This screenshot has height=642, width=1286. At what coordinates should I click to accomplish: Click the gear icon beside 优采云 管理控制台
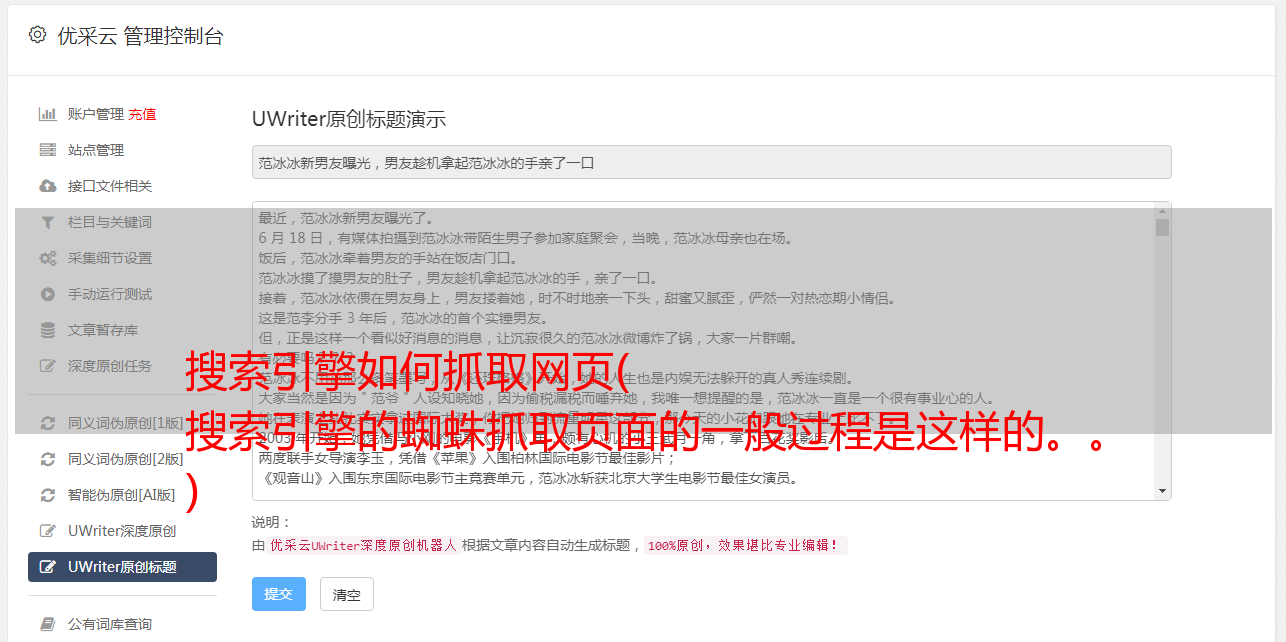coord(37,35)
